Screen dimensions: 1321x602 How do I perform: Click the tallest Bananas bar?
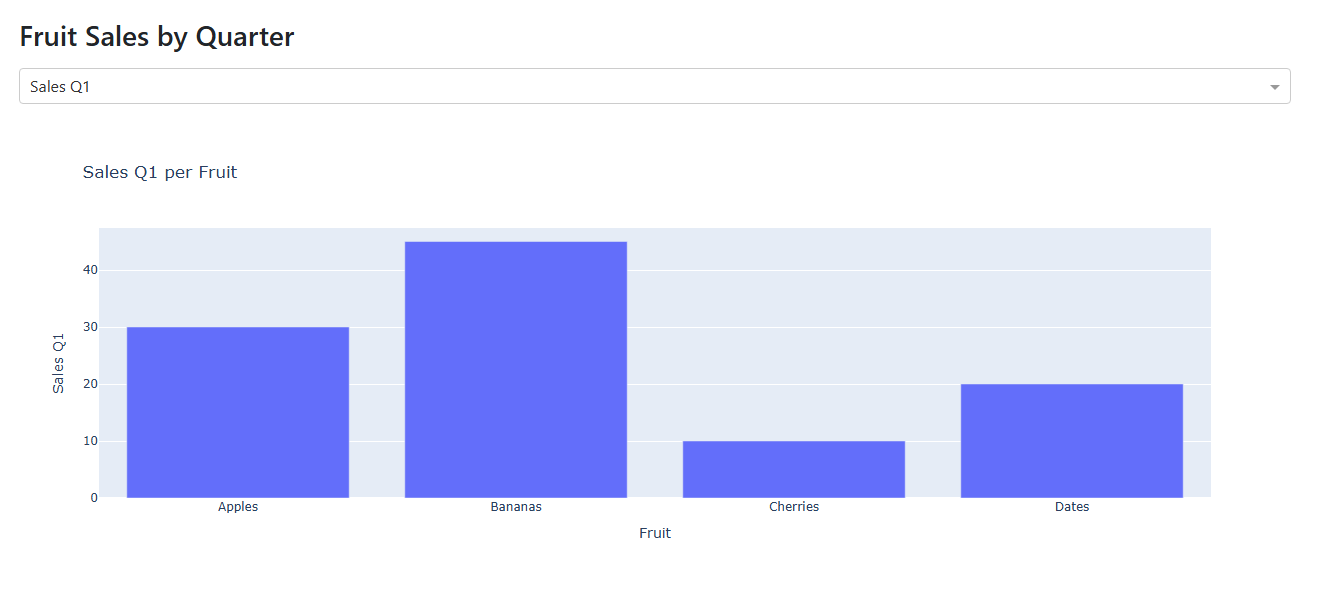(x=516, y=370)
